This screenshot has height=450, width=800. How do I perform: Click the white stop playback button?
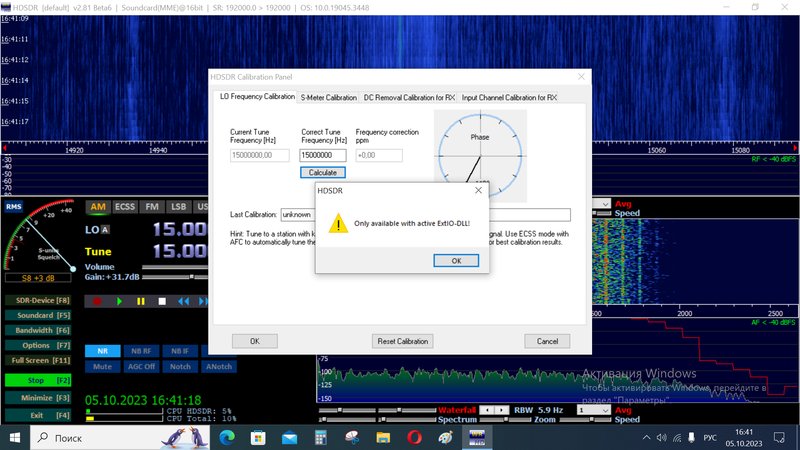tap(162, 302)
